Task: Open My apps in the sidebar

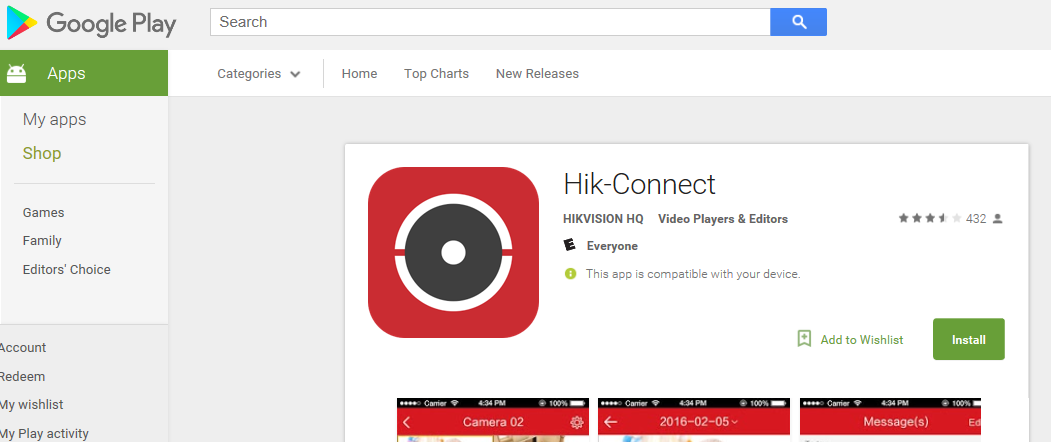Action: tap(54, 119)
